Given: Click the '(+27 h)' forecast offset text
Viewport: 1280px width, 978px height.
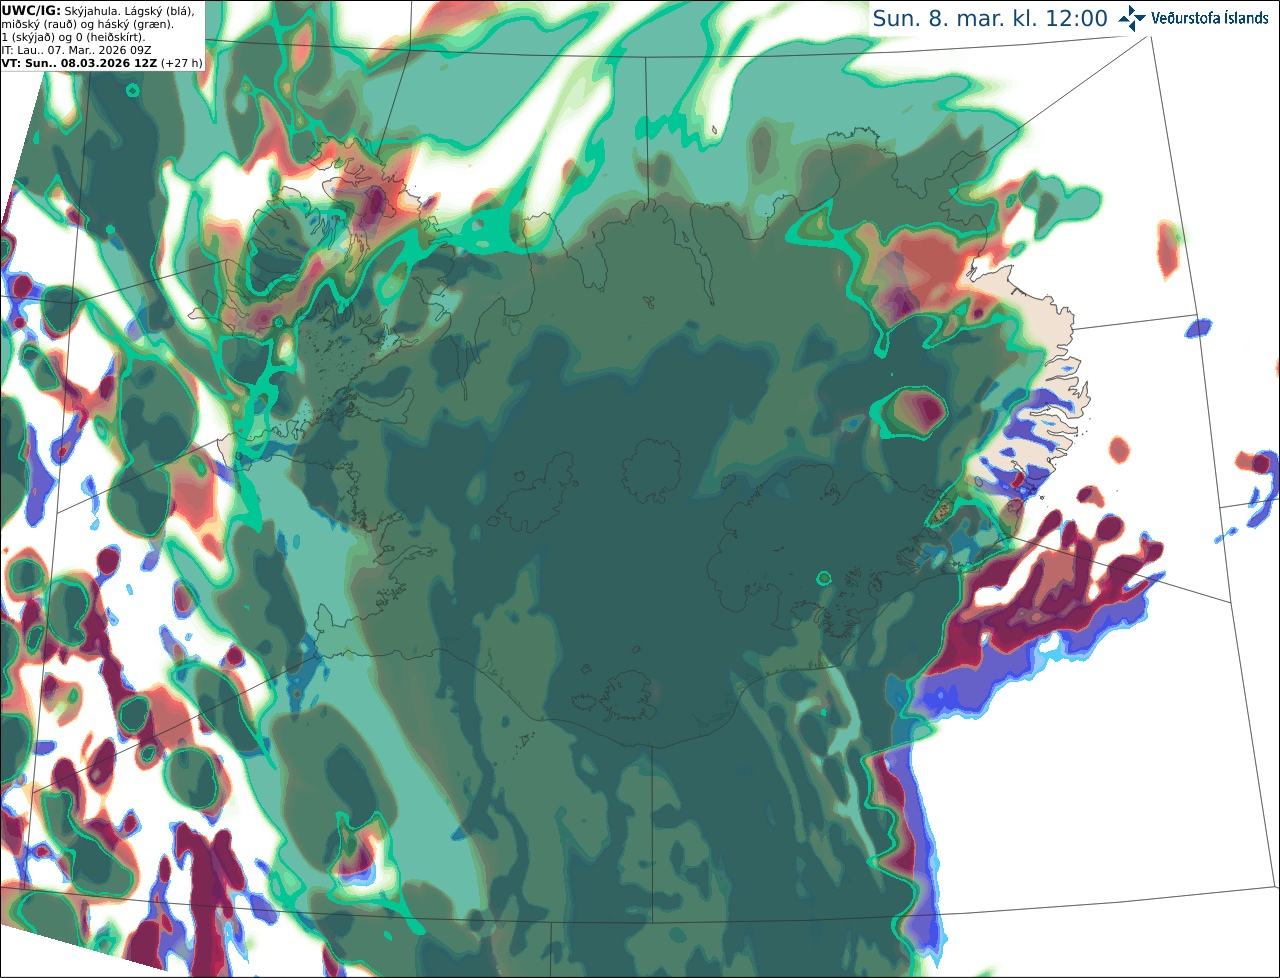Looking at the screenshot, I should coord(182,63).
